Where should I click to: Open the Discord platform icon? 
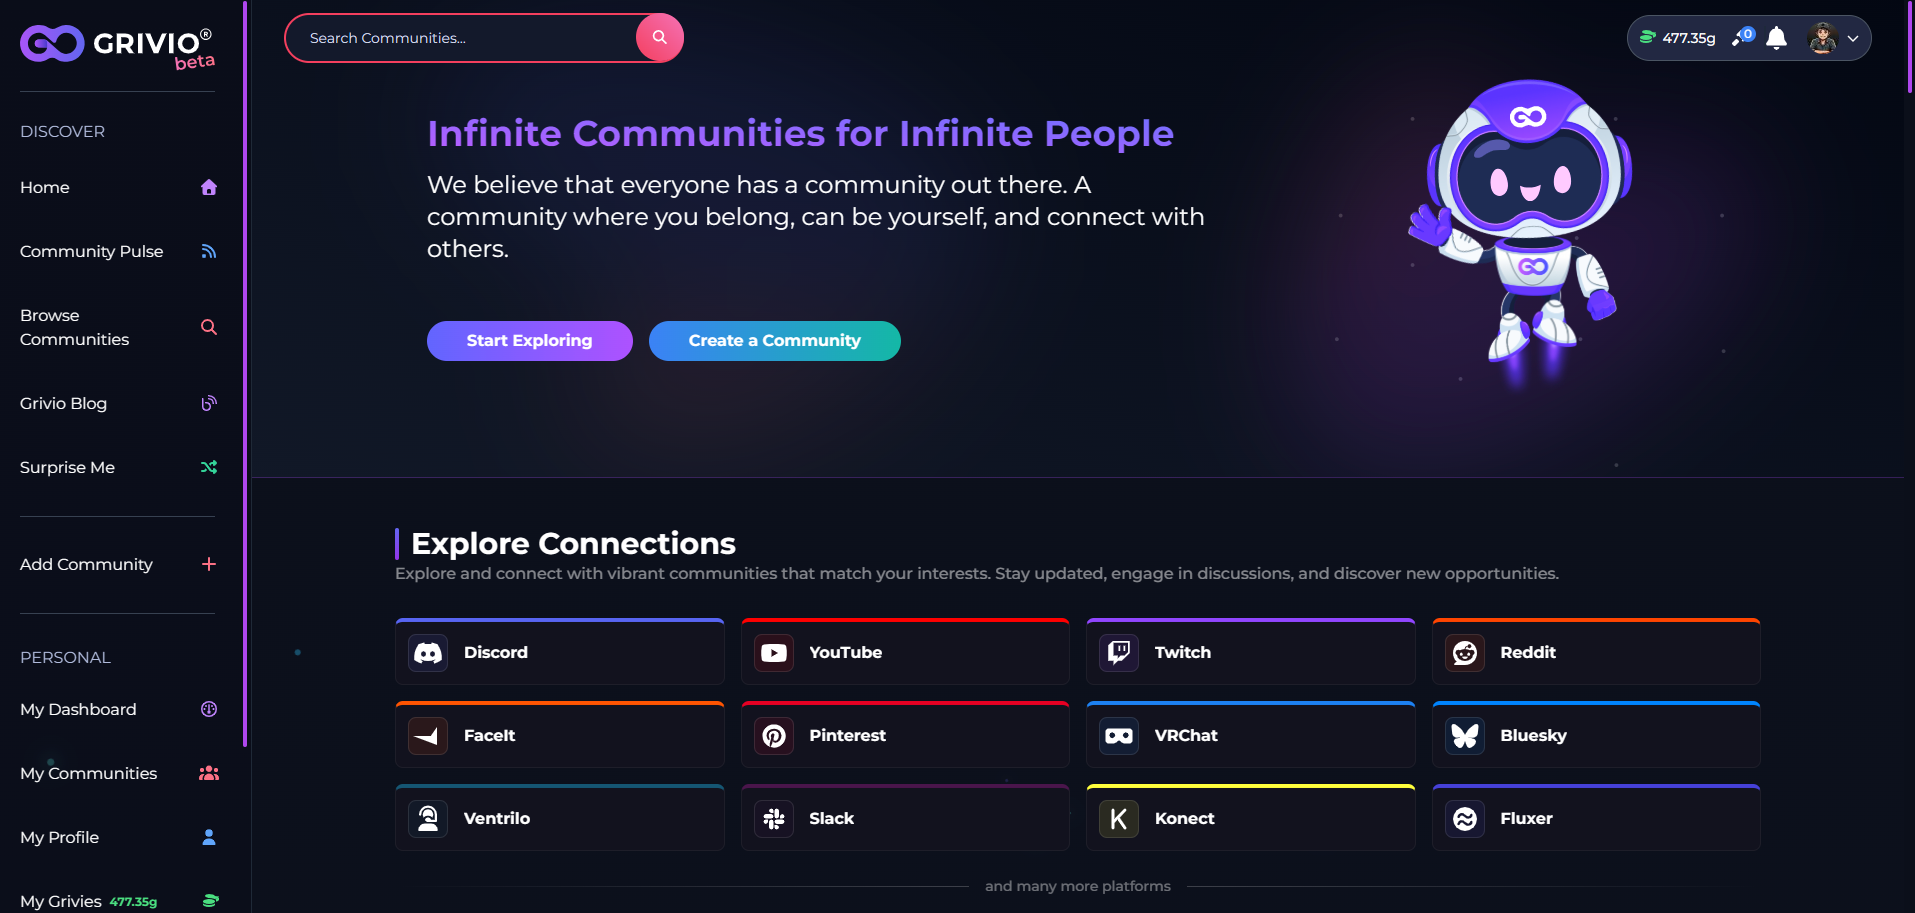point(428,653)
